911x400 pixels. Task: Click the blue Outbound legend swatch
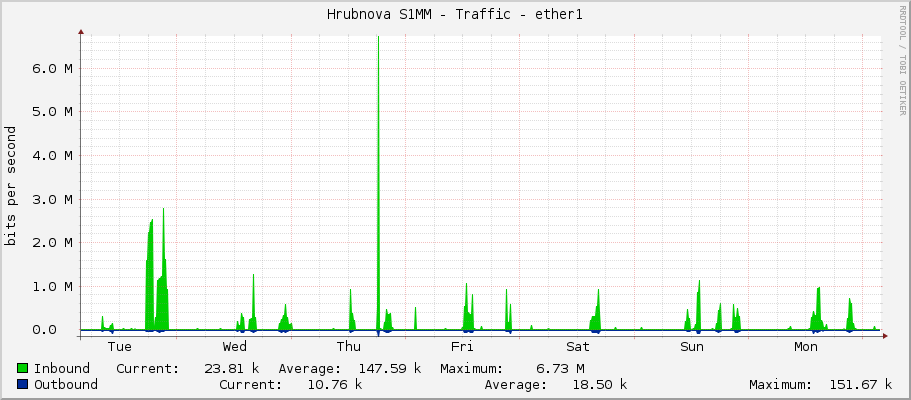(x=23, y=384)
